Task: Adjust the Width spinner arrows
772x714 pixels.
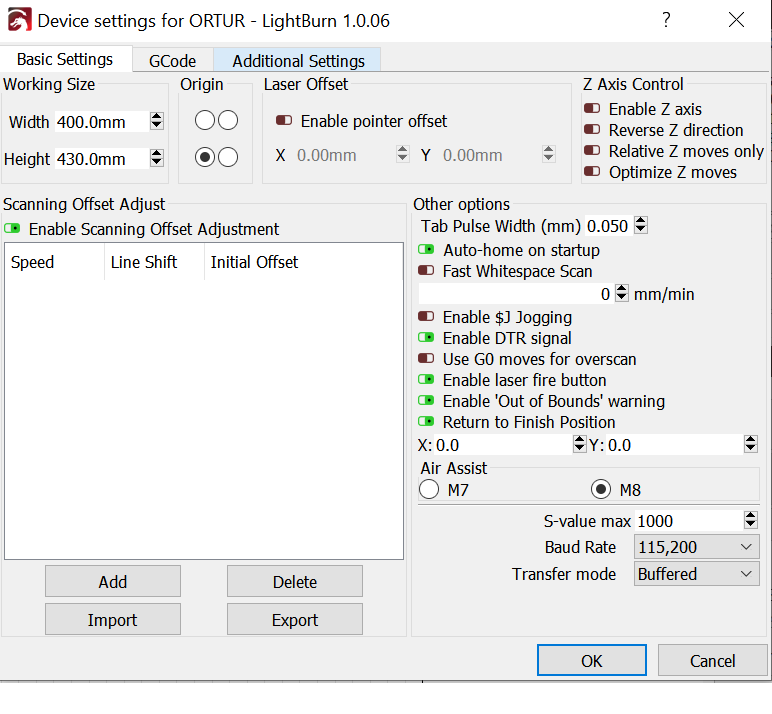Action: point(157,121)
